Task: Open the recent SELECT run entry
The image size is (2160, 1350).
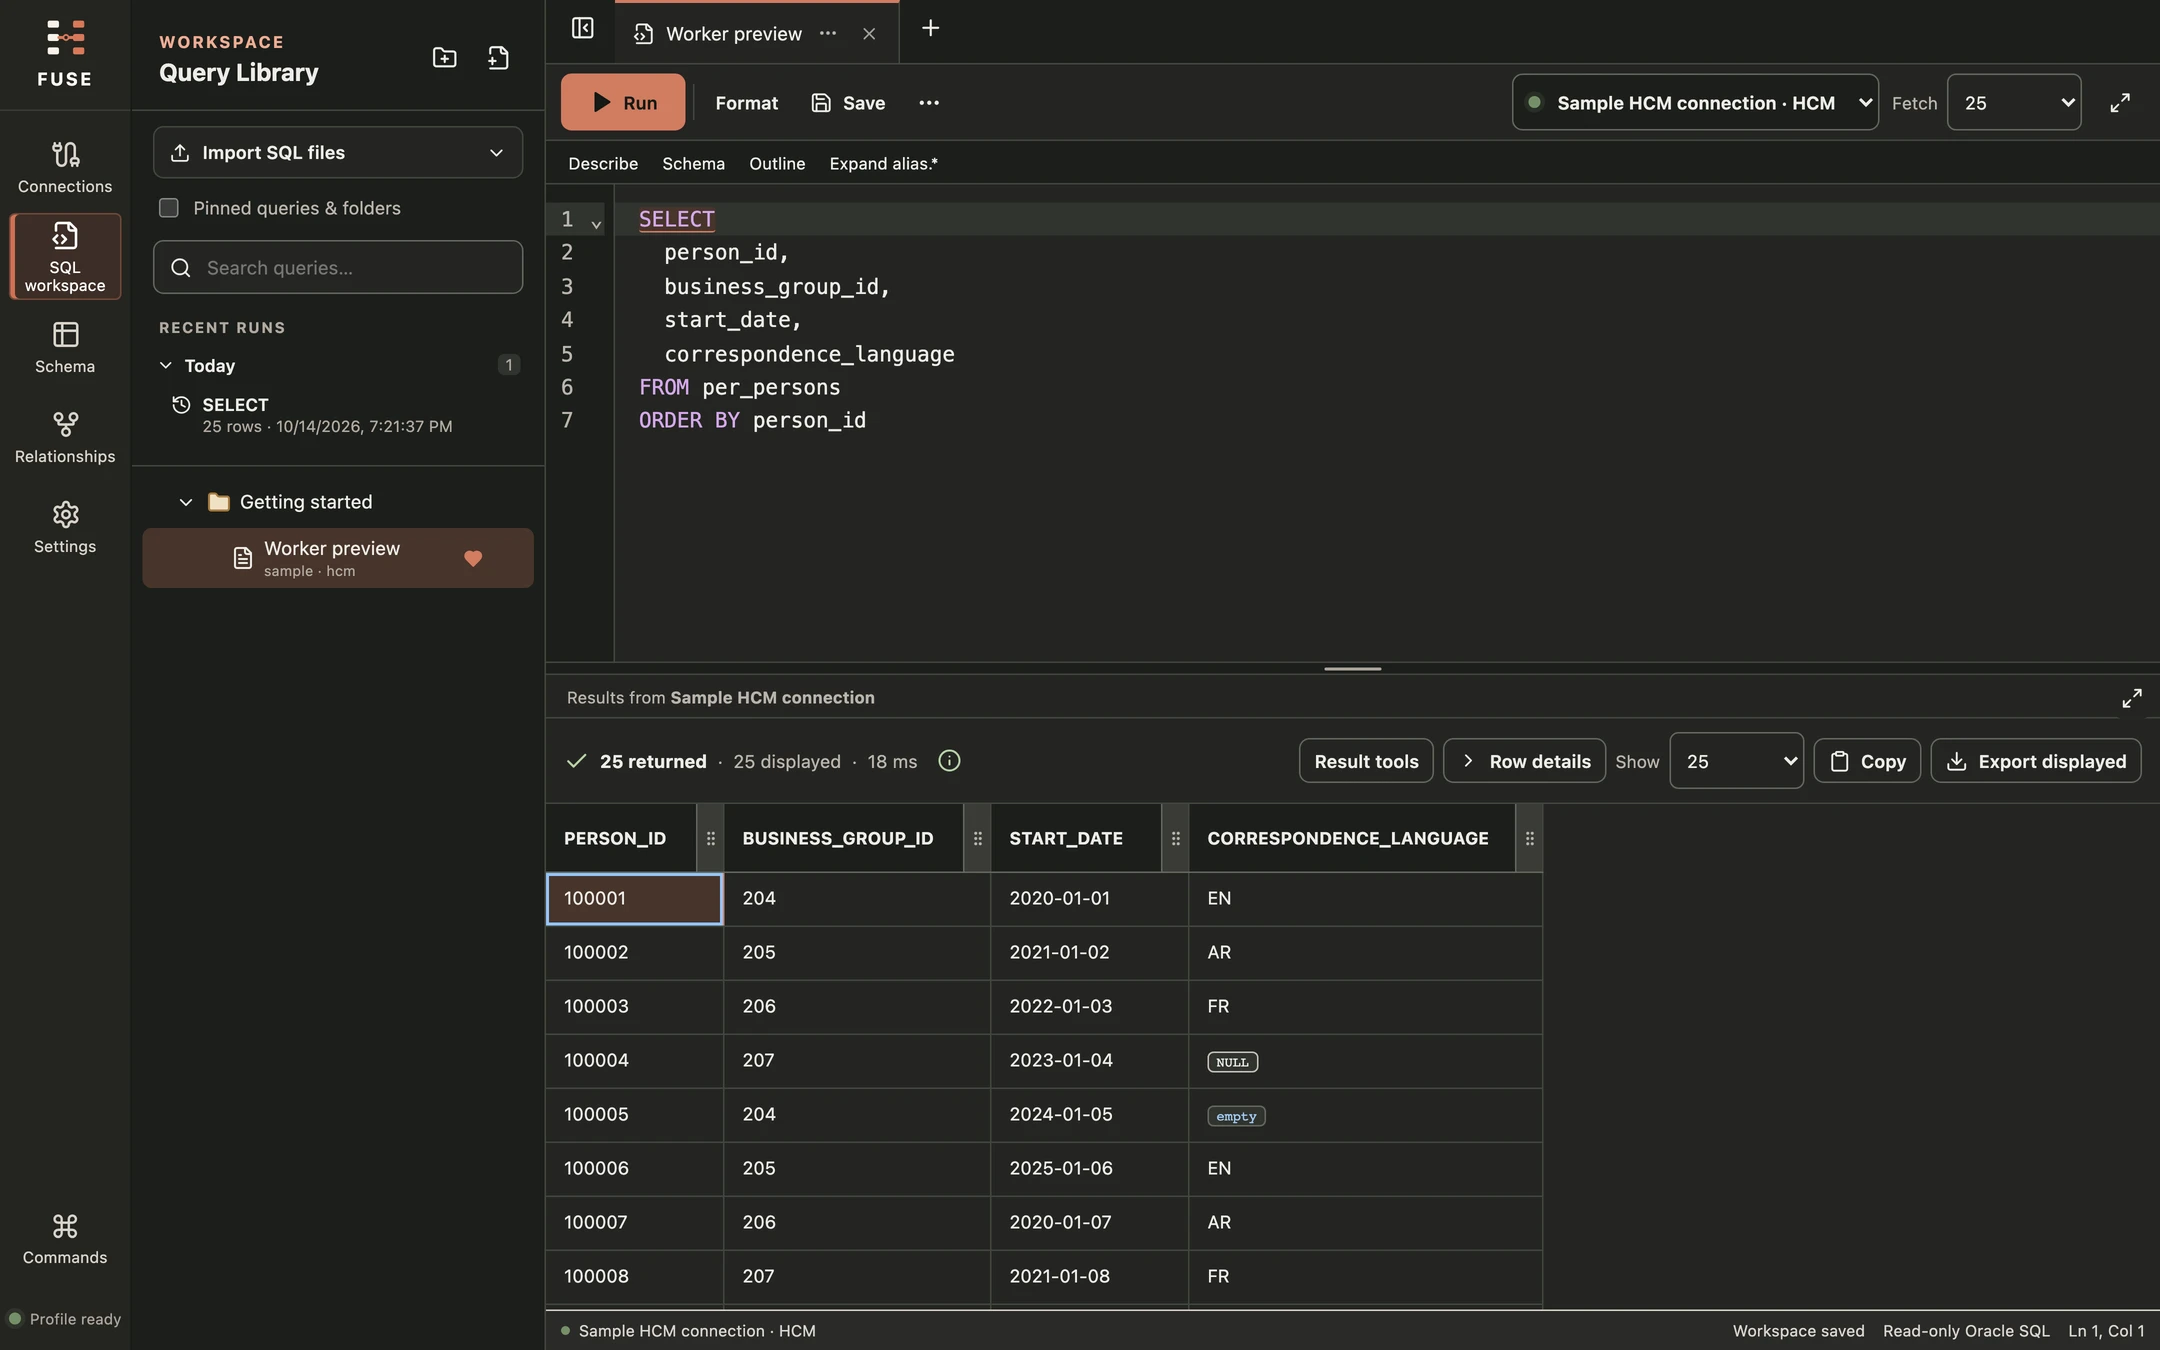Action: [338, 415]
